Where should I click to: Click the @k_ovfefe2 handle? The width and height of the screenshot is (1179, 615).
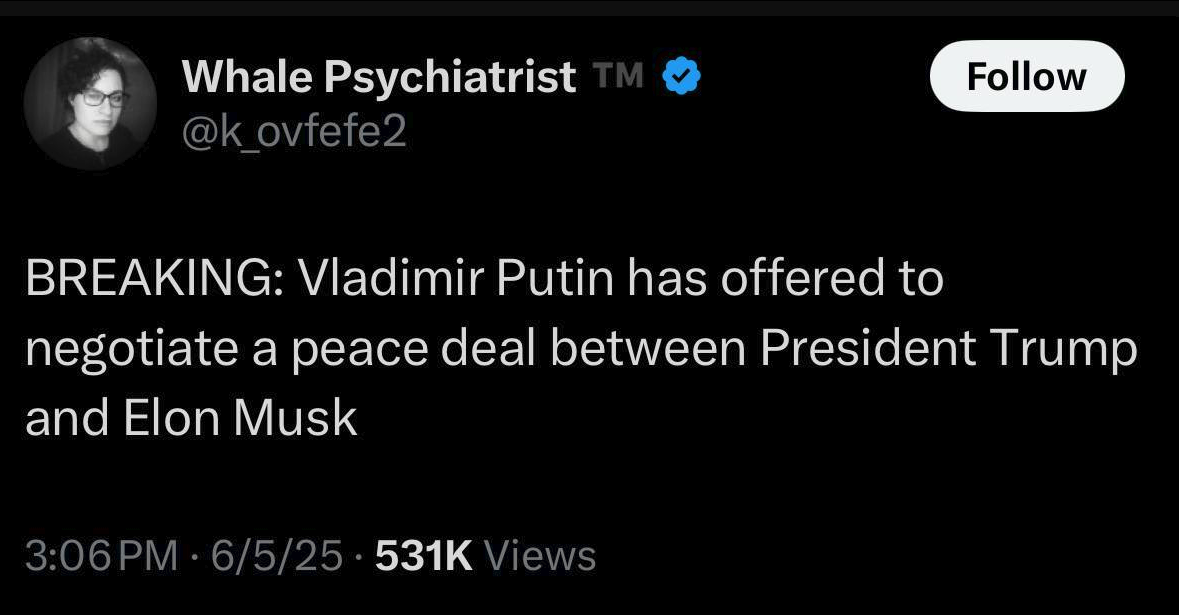(294, 132)
